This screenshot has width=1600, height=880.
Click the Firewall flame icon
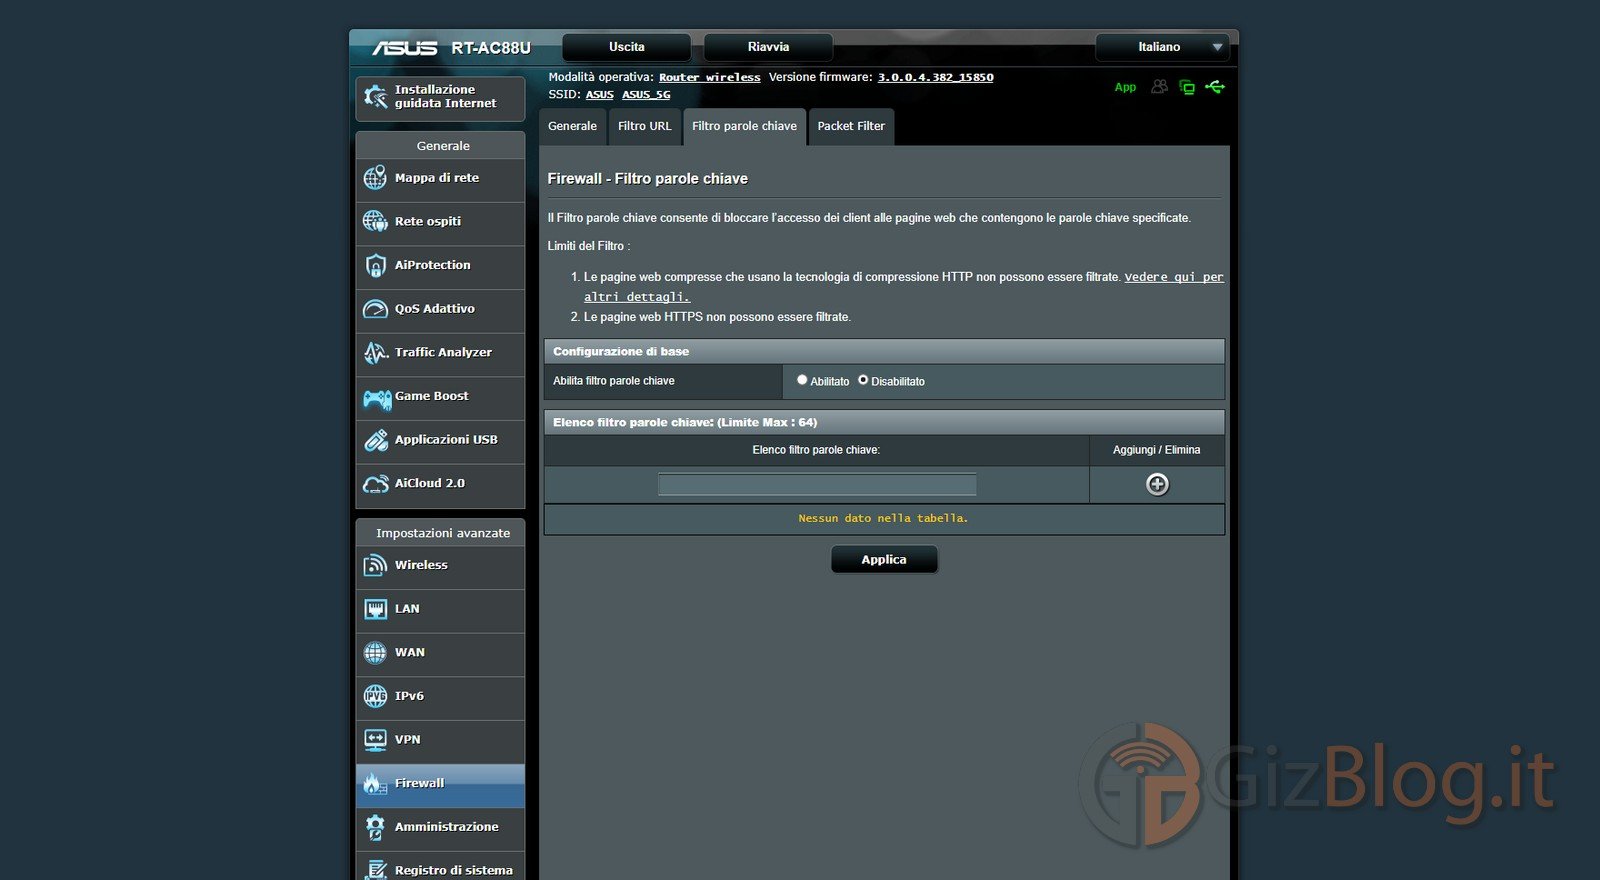375,784
